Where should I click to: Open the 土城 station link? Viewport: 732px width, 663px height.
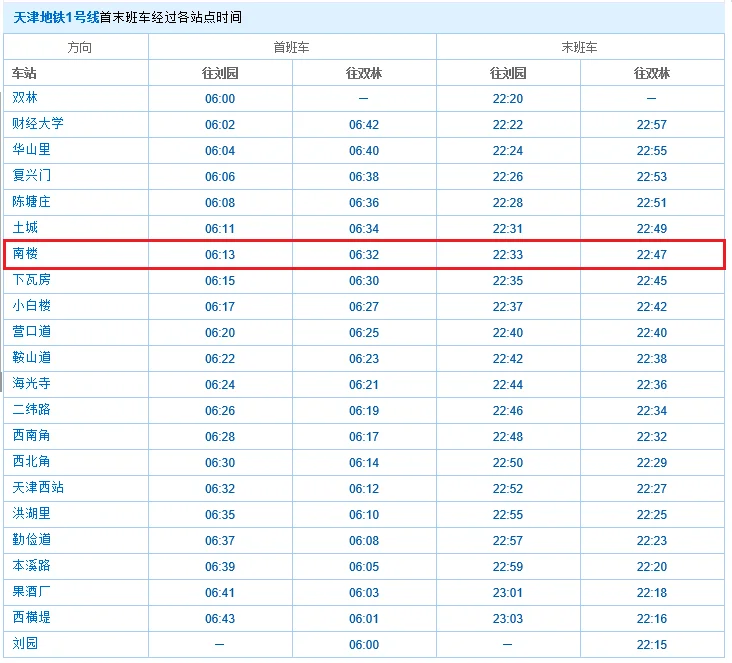click(25, 228)
